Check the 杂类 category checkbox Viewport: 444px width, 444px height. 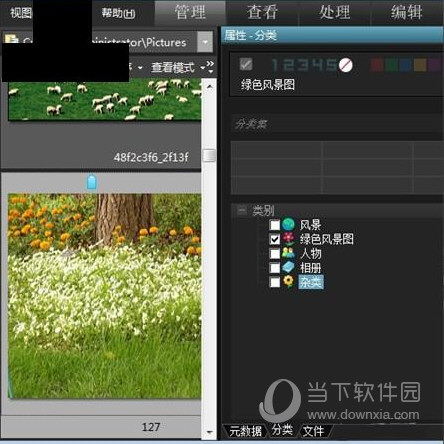click(x=275, y=282)
